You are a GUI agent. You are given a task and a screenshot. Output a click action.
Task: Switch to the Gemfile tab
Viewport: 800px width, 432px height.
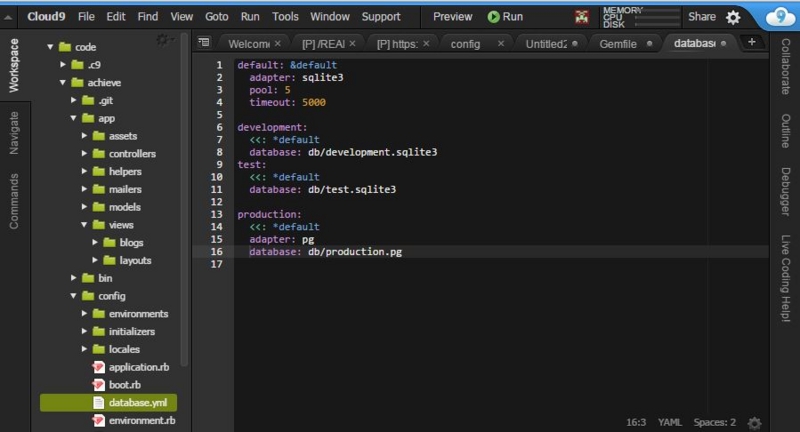(x=618, y=44)
